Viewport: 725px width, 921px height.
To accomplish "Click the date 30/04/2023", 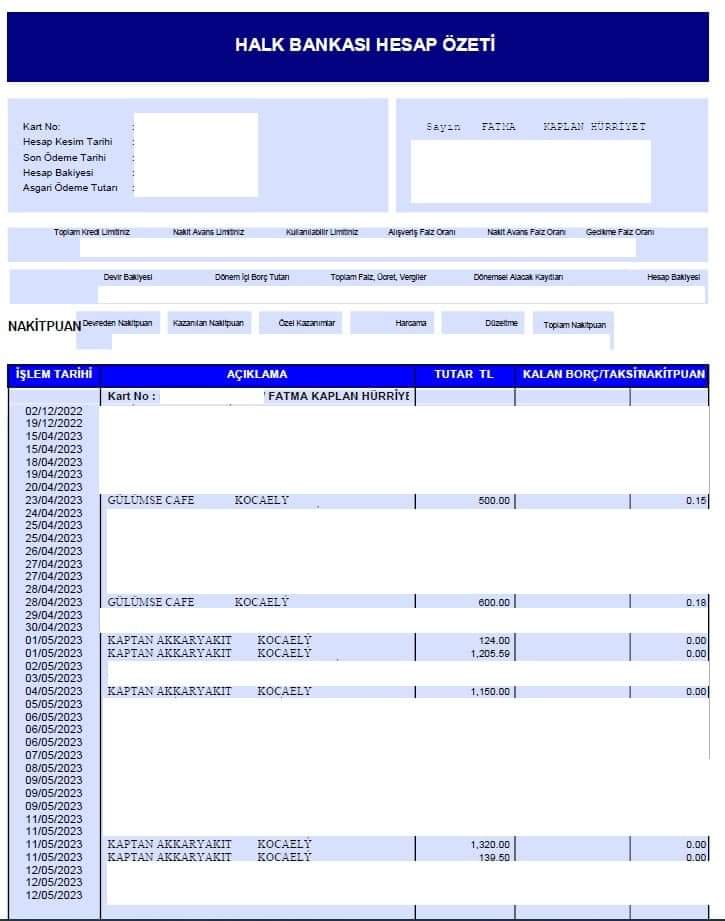I will 54,627.
